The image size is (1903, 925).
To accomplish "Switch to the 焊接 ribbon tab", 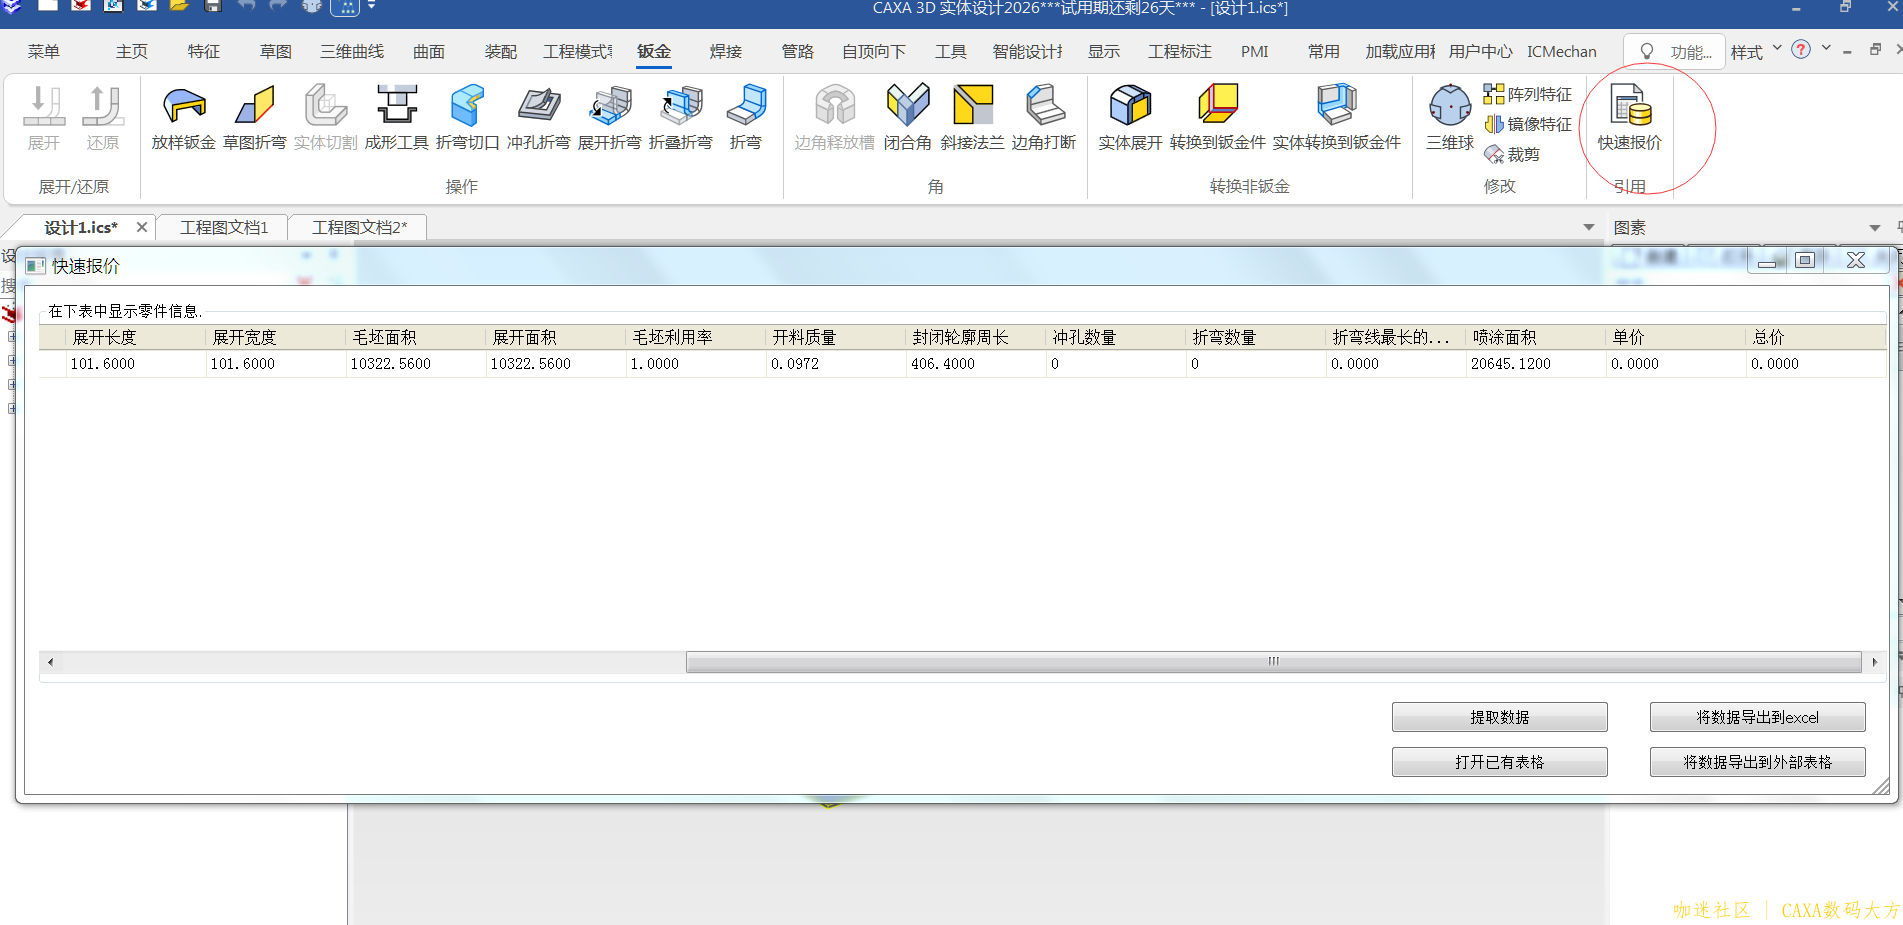I will 725,52.
